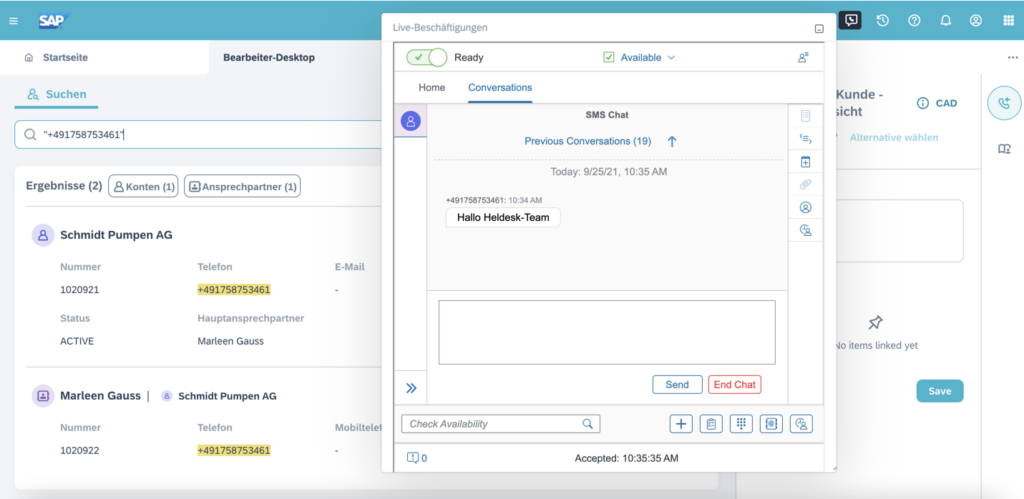This screenshot has width=1024, height=499.
Task: Switch to the Home tab
Action: pos(432,88)
